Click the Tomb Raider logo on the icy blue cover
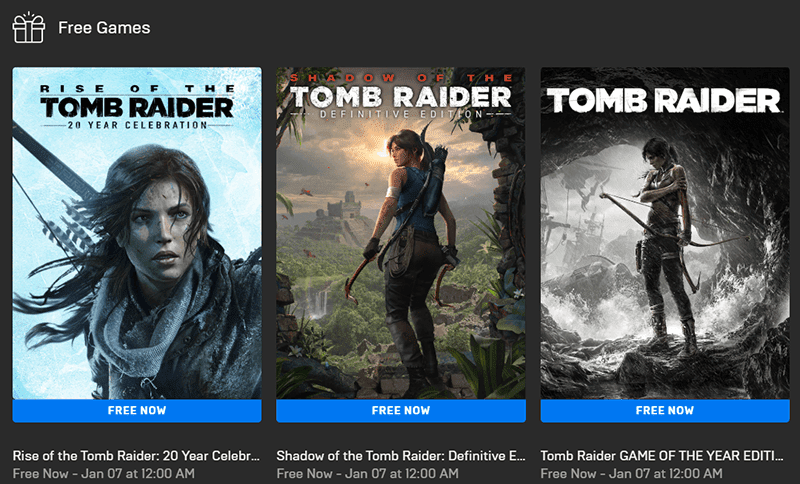 coord(137,107)
